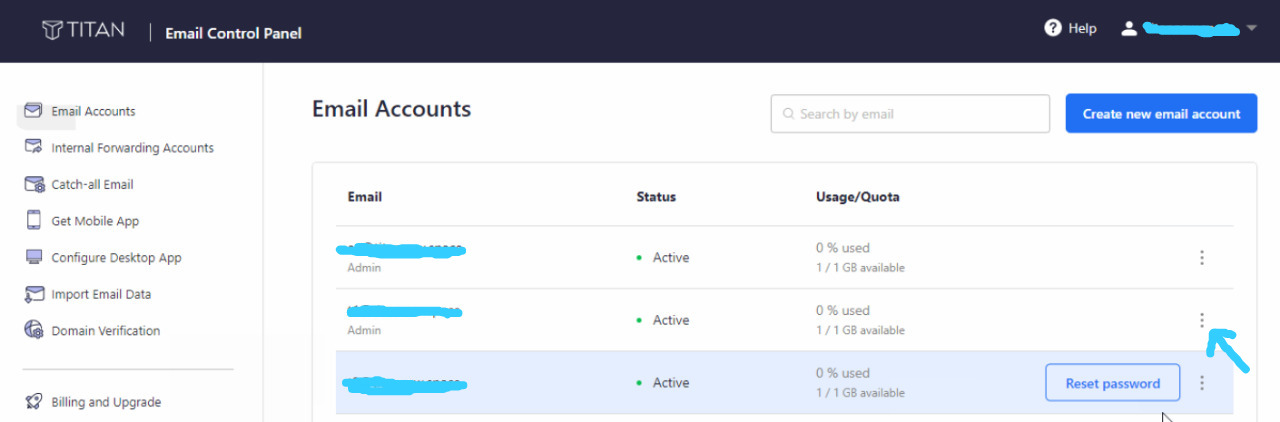
Task: Open three-dot menu for highlighted third account
Action: (x=1202, y=383)
